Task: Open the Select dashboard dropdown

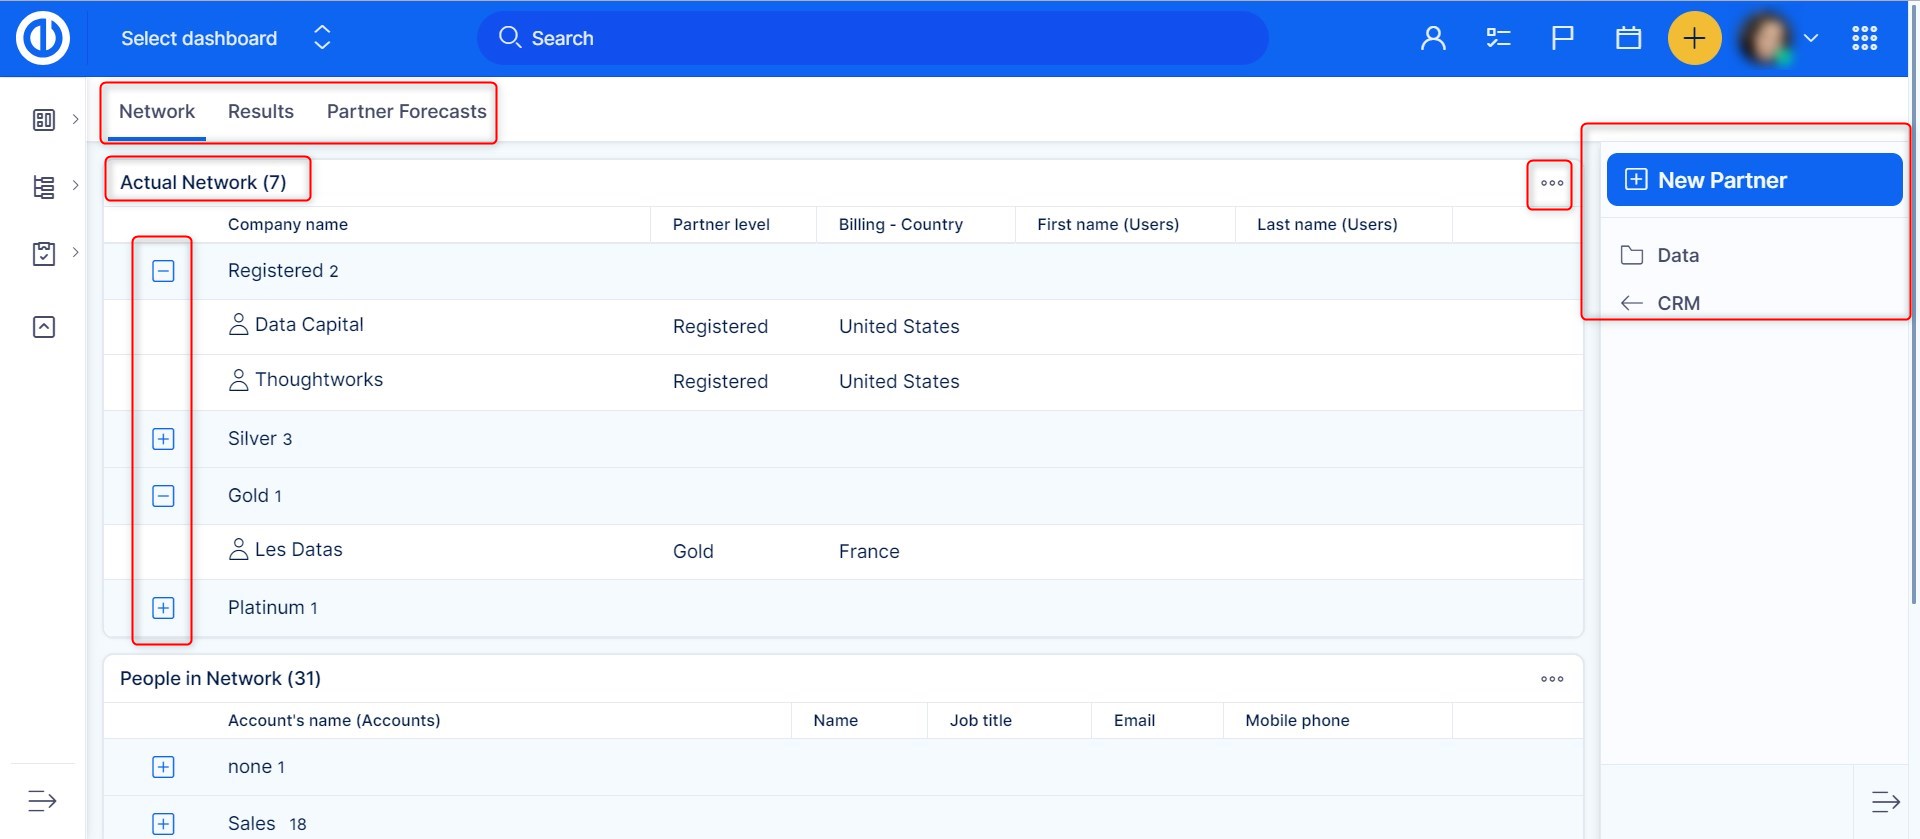Action: click(225, 38)
